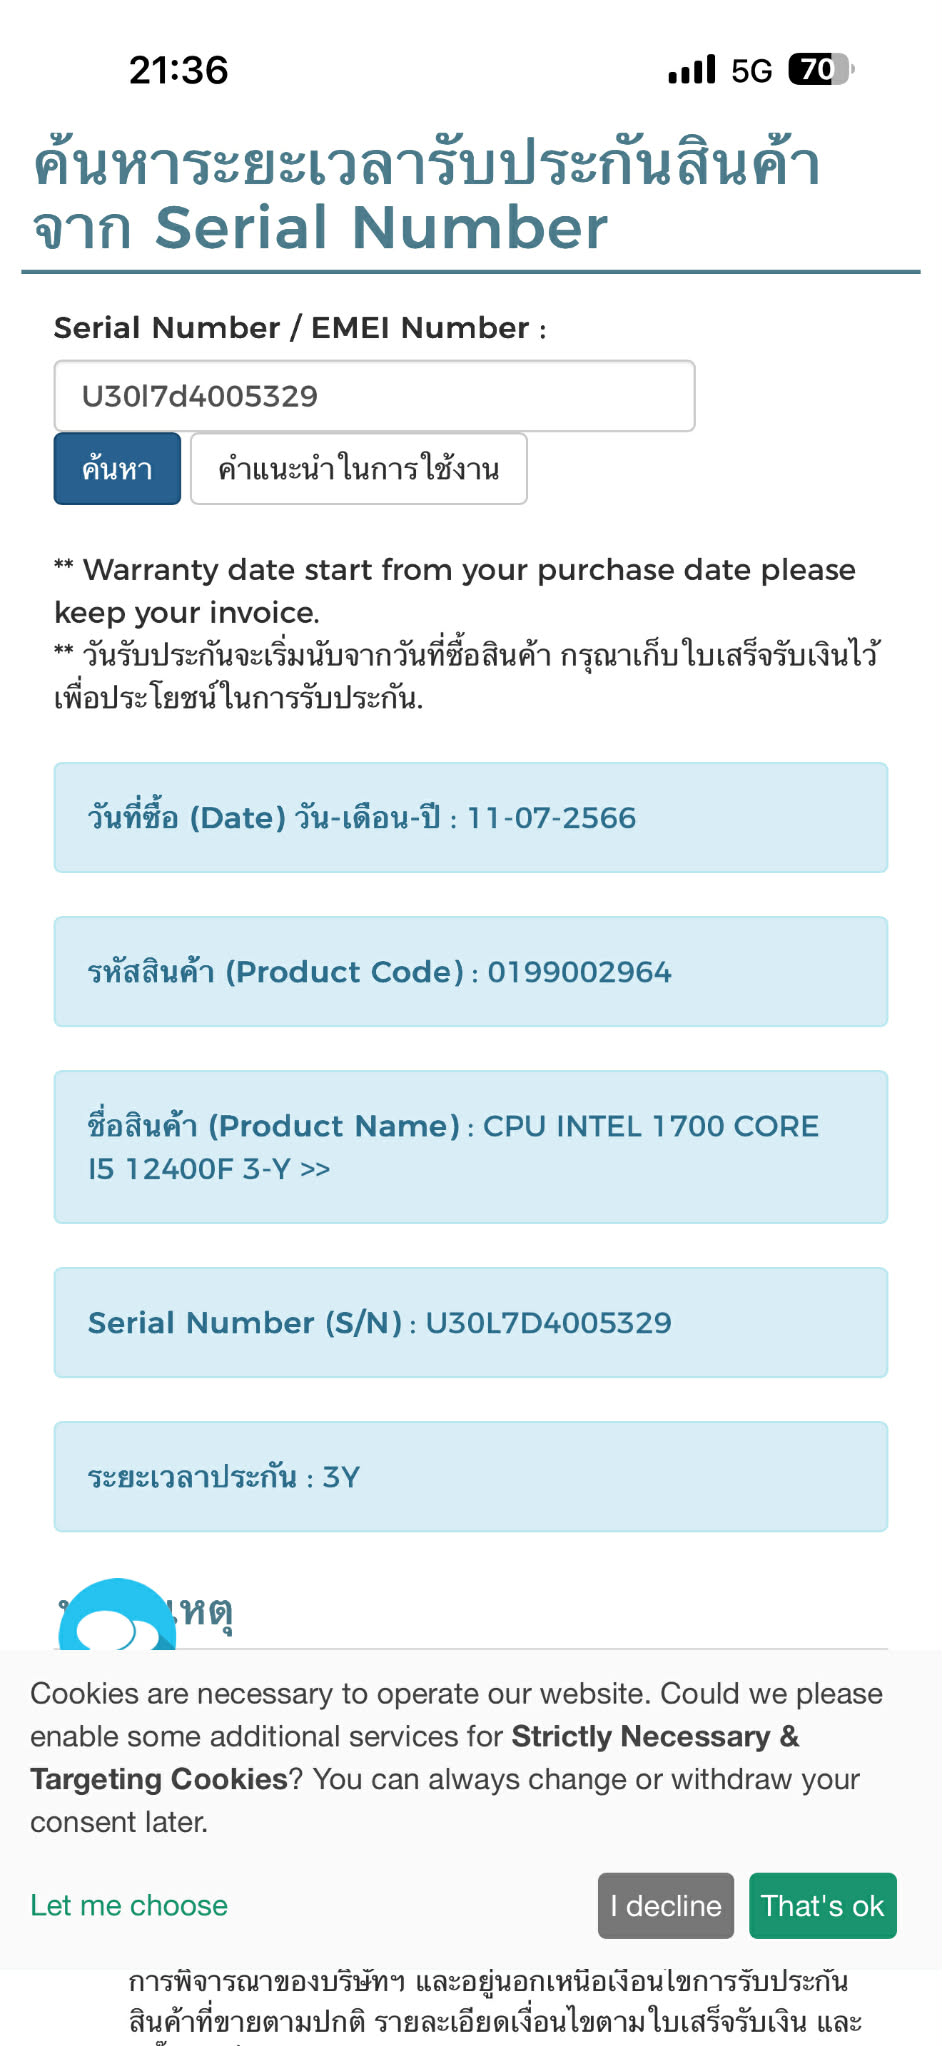Screen dimensions: 942x2046
Task: Tap the Serial Number (S/N) result row
Action: pos(470,1322)
